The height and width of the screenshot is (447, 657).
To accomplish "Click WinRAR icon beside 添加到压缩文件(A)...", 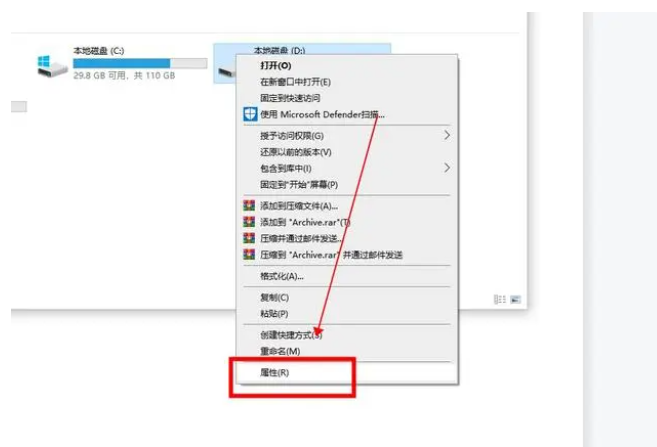I will [x=249, y=206].
